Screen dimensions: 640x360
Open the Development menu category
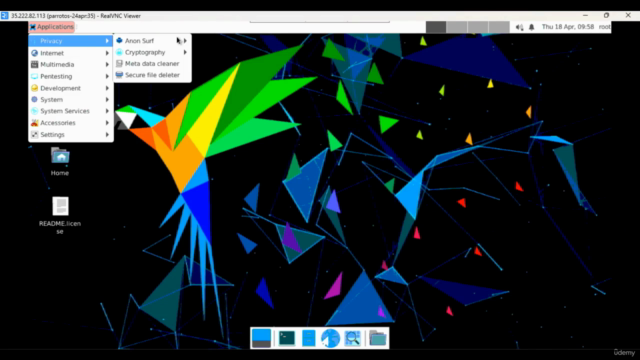tap(71, 88)
